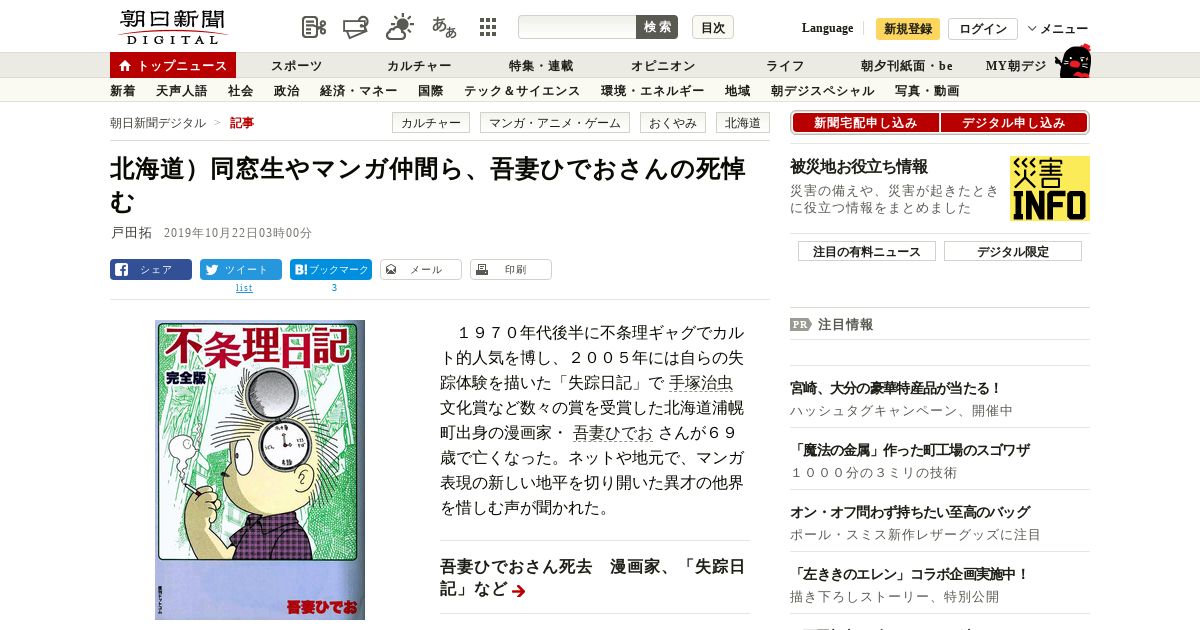
Task: Click the Asahi Shimbun Digital logo
Action: click(172, 27)
